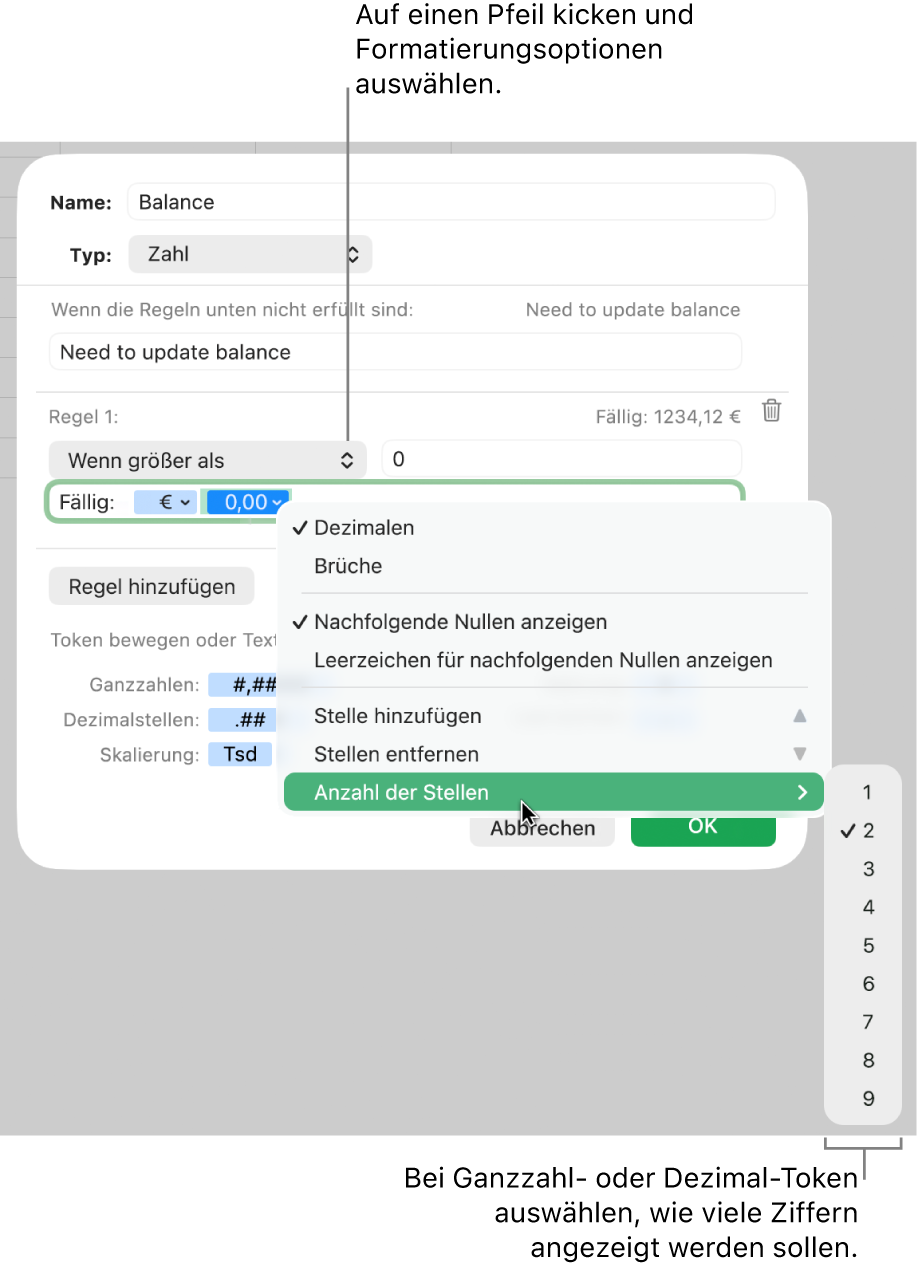Click the Need to update balance text field

tap(395, 352)
